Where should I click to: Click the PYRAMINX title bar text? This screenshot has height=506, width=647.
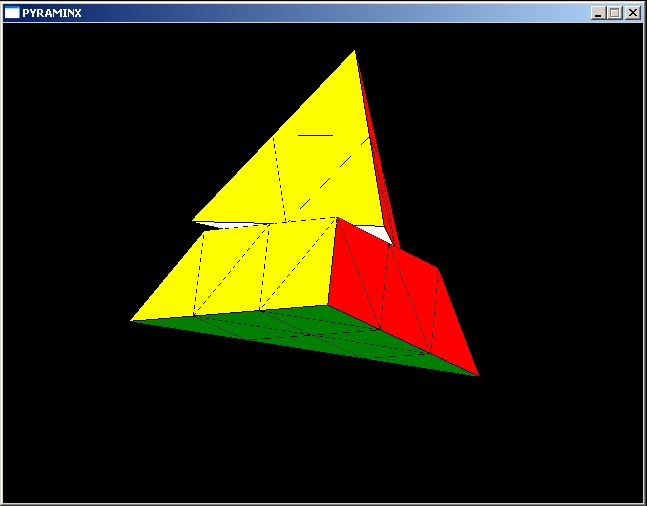click(x=52, y=13)
